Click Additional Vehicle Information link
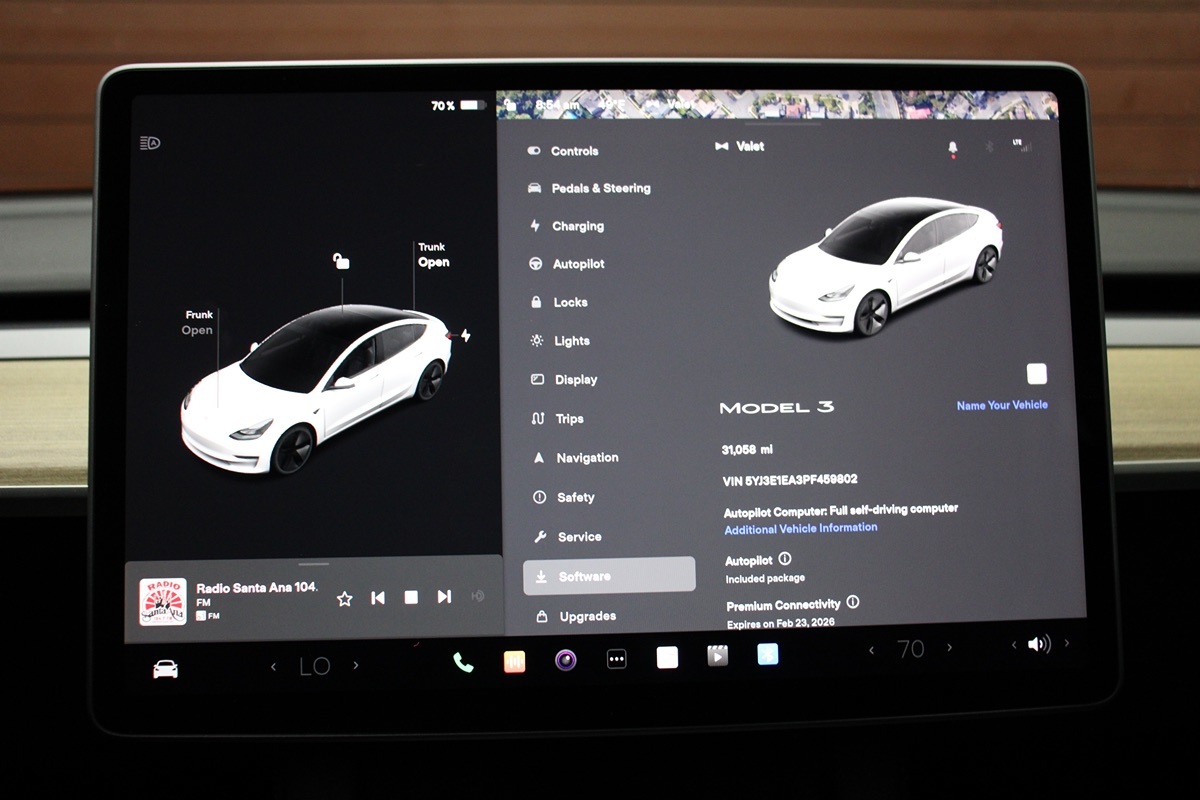The height and width of the screenshot is (800, 1200). point(800,528)
